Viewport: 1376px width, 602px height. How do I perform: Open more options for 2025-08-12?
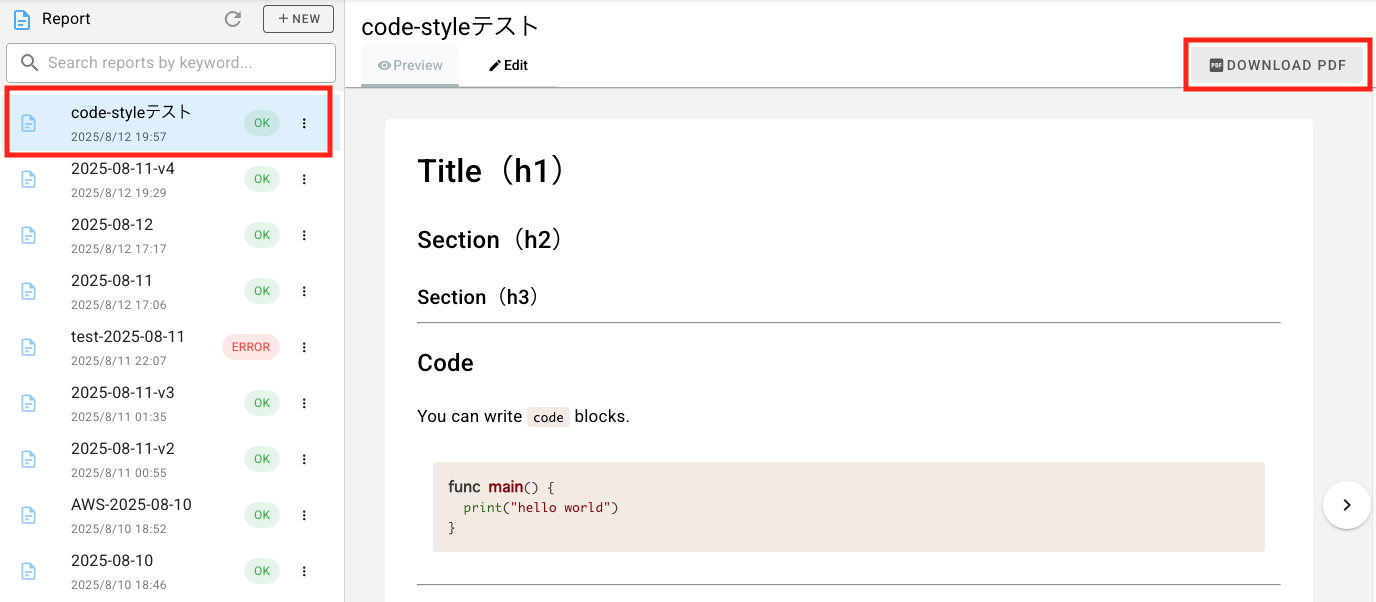305,236
